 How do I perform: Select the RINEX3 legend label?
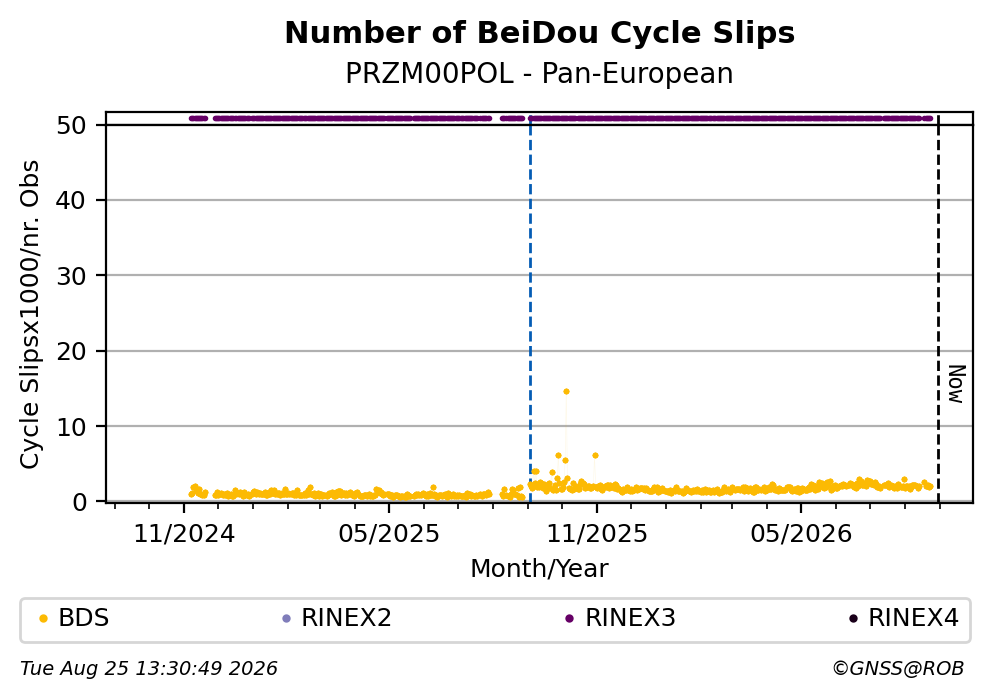(630, 618)
